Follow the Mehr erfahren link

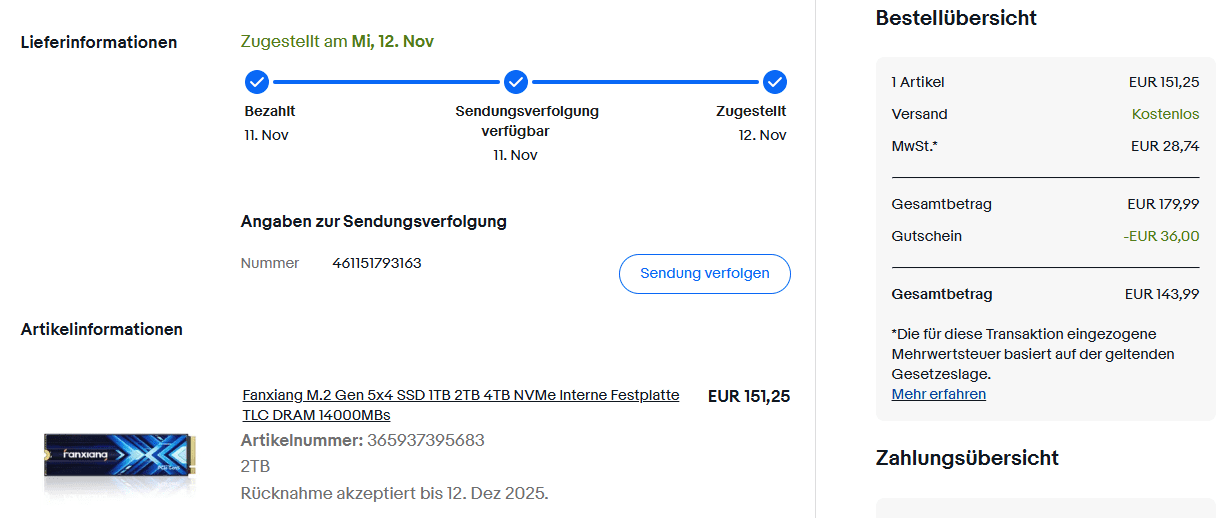[x=938, y=394]
